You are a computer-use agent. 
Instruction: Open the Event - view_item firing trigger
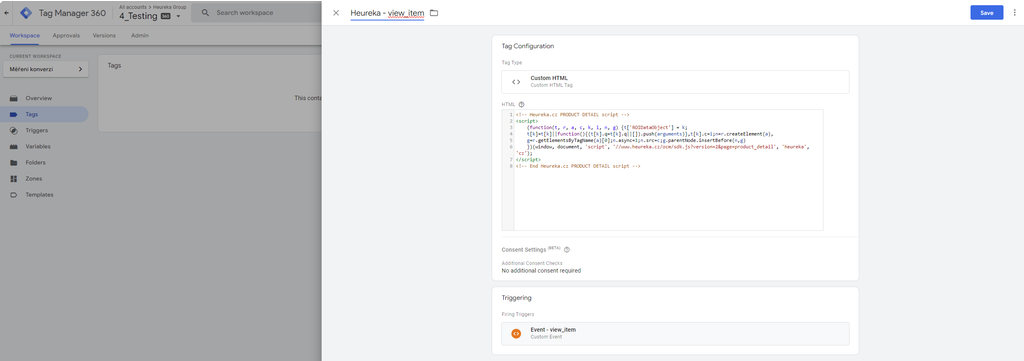pyautogui.click(x=675, y=333)
